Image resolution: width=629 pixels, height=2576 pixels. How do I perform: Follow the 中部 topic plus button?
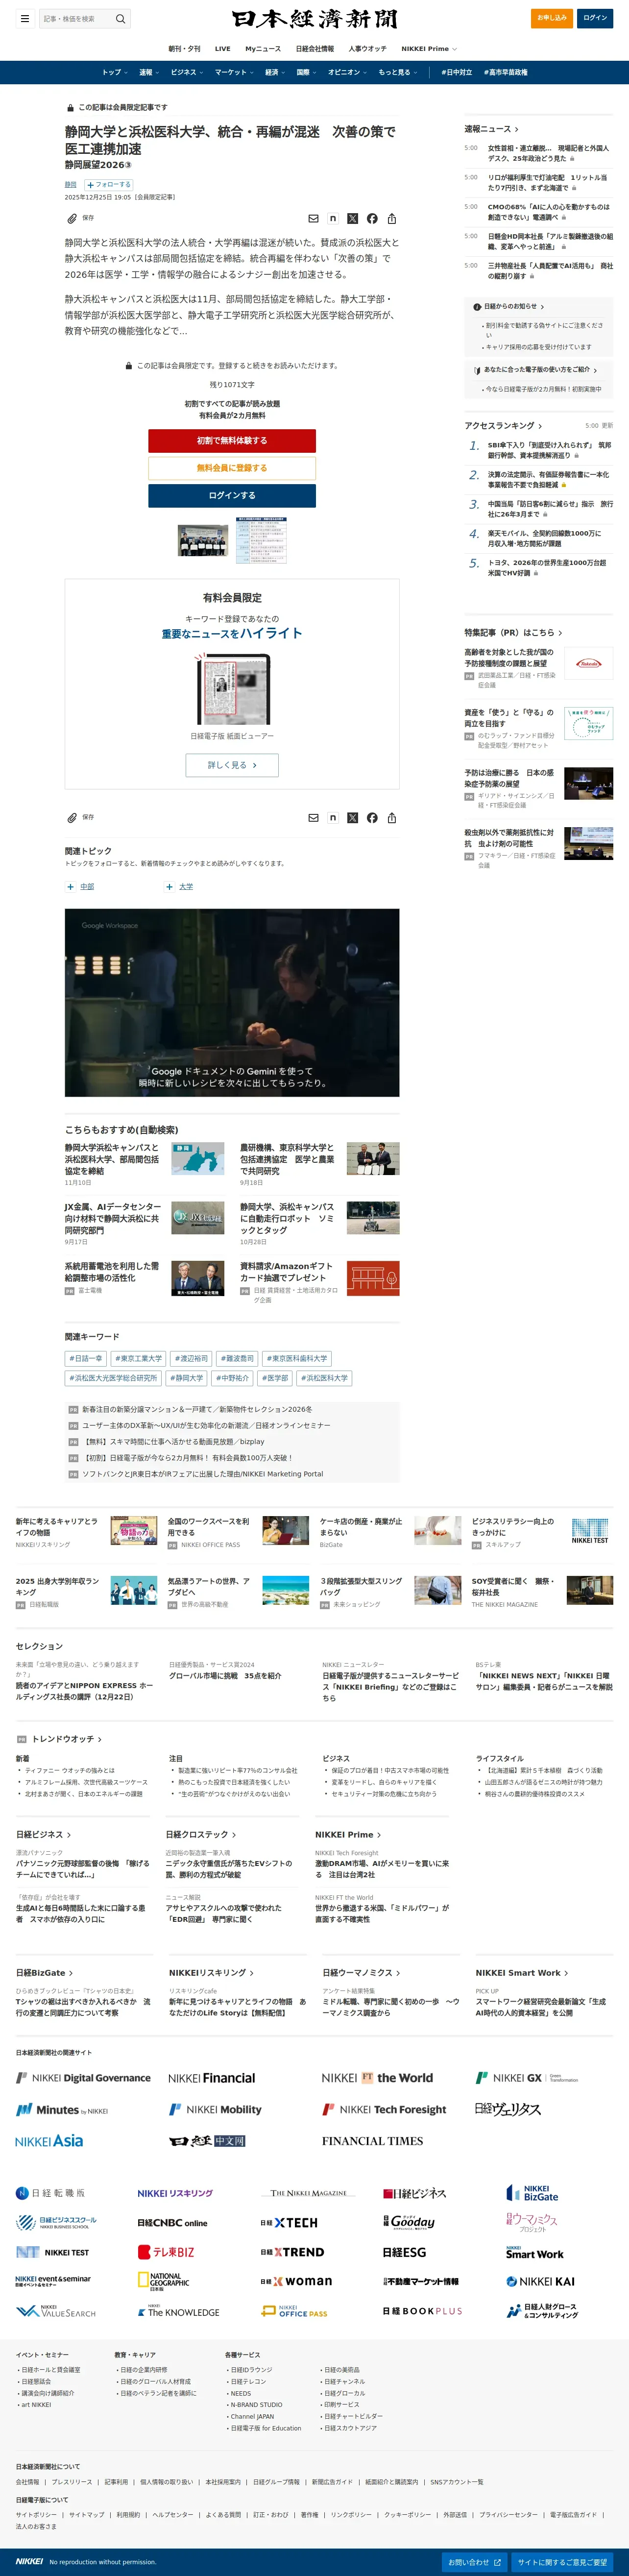[x=70, y=887]
